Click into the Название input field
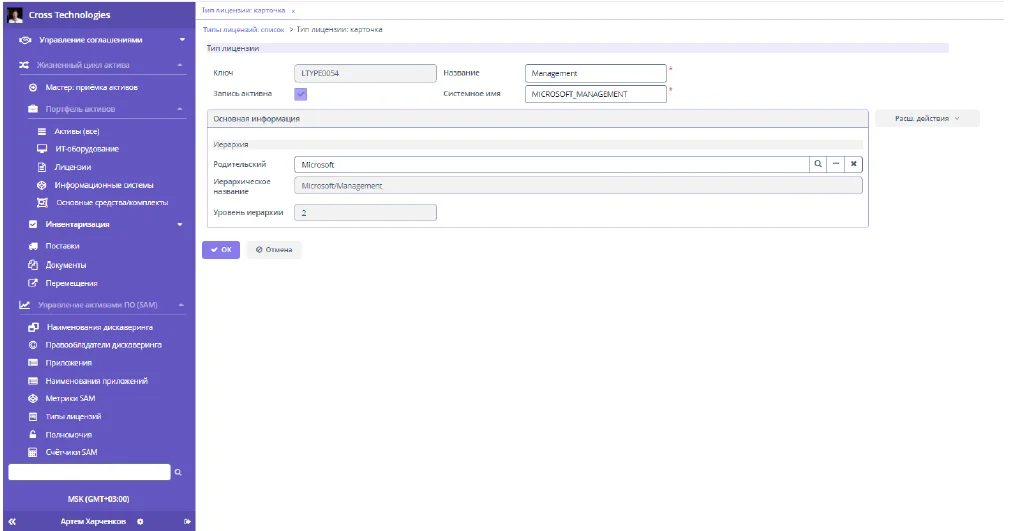The image size is (1021, 531). [x=594, y=73]
